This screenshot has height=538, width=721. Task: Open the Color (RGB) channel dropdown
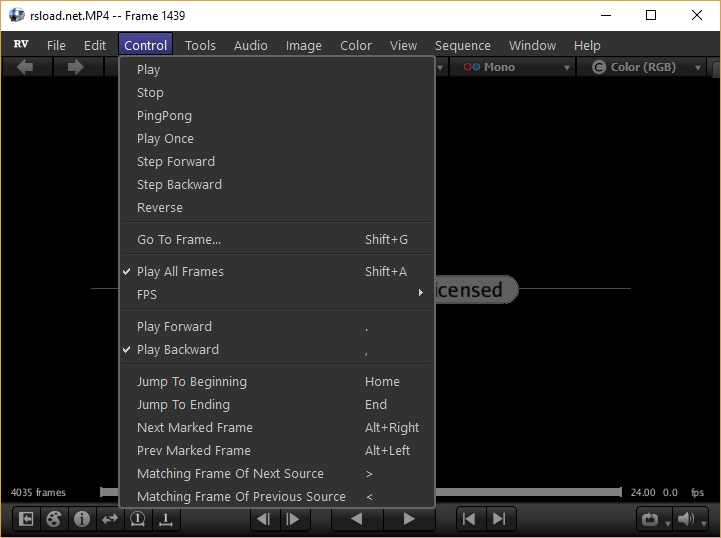click(x=641, y=67)
